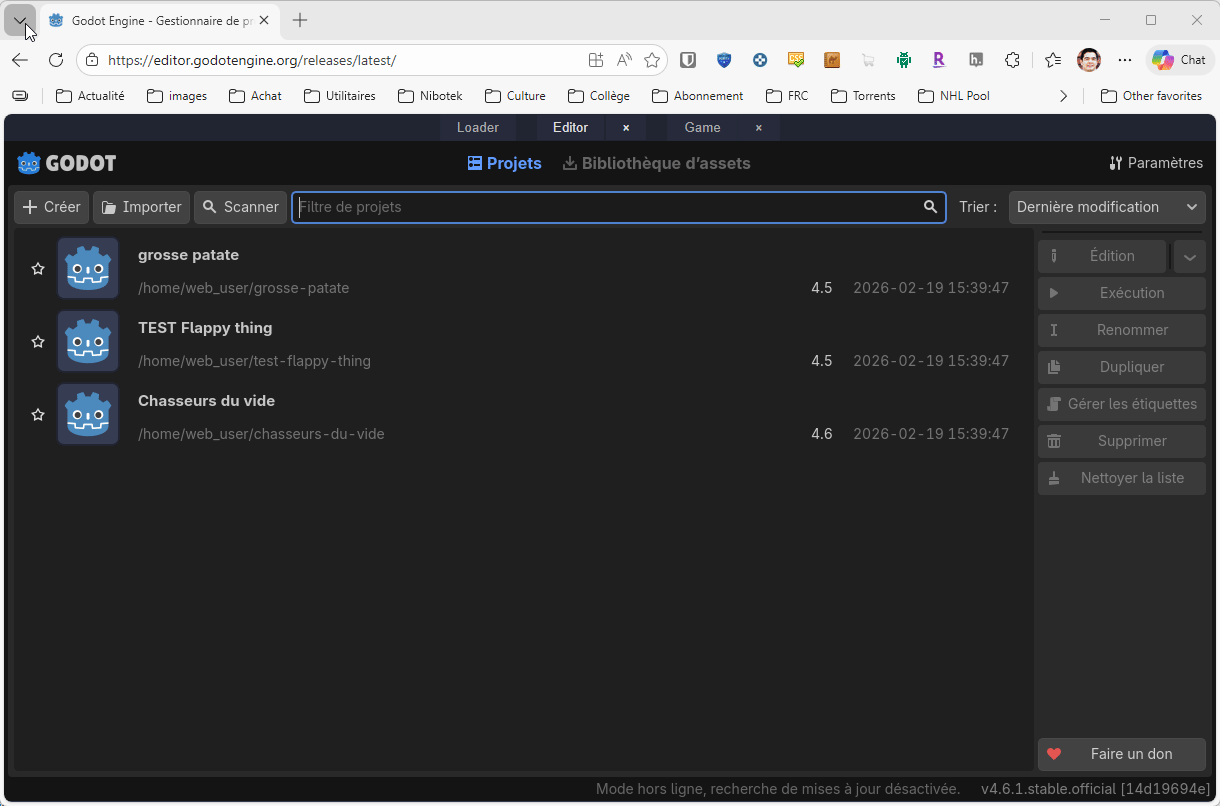Viewport: 1220px width, 806px height.
Task: Mark Chasseurs du vide as favorite
Action: pos(38,415)
